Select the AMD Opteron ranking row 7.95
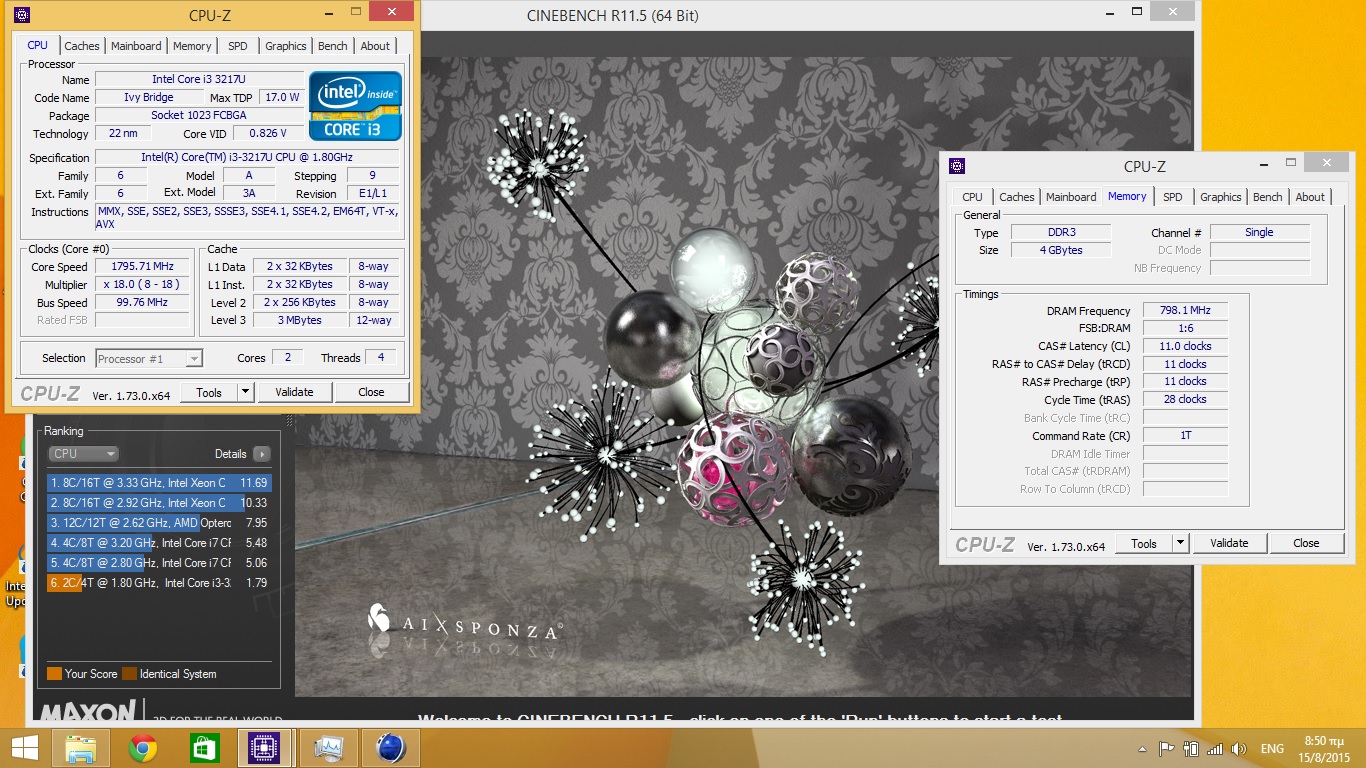This screenshot has width=1366, height=768. tap(159, 523)
